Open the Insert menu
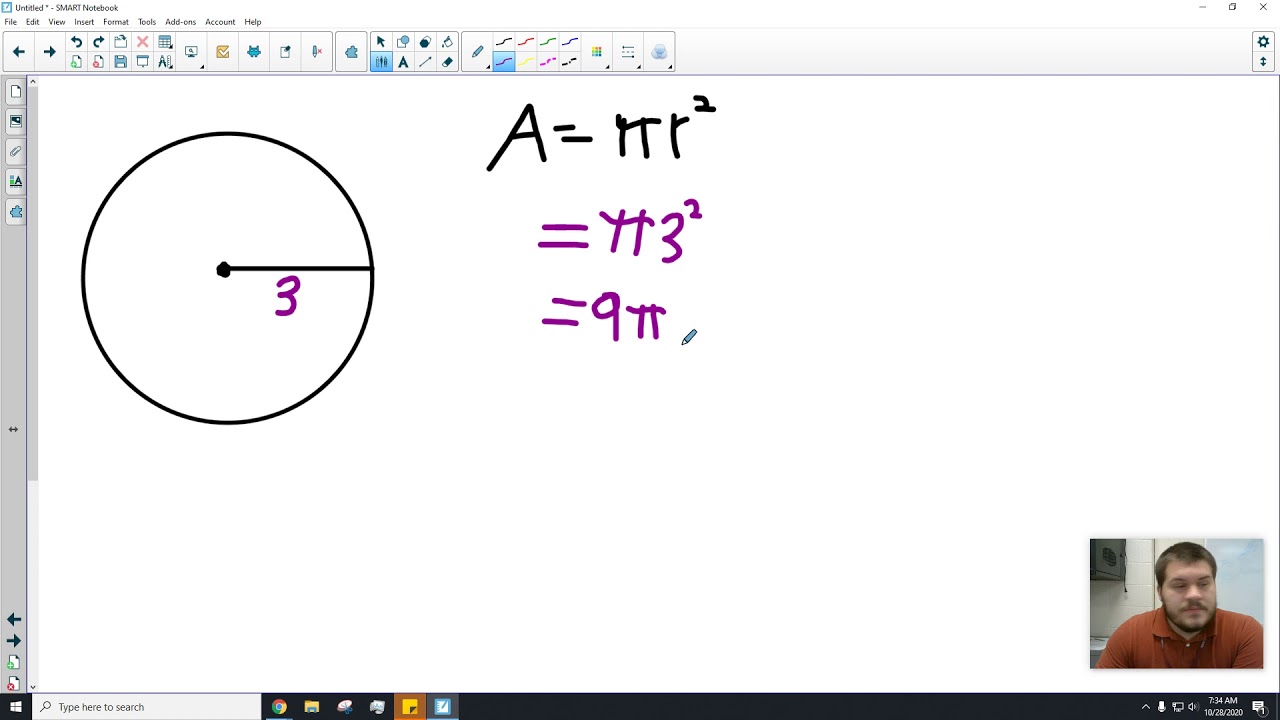1280x720 pixels. click(84, 22)
